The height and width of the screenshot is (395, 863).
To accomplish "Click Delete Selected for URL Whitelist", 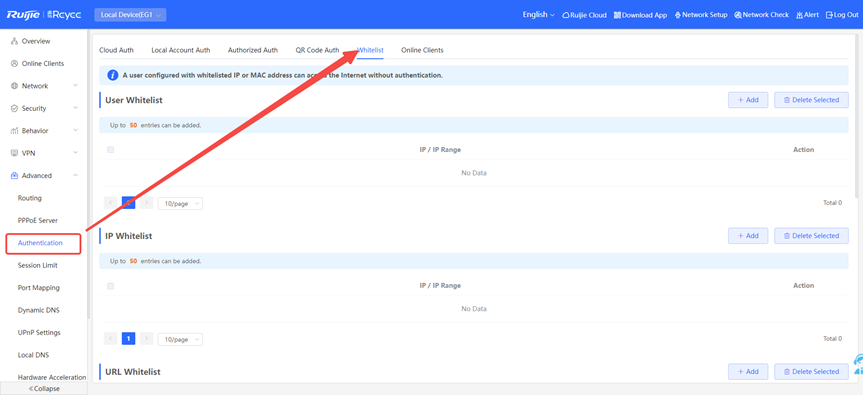I will 811,371.
